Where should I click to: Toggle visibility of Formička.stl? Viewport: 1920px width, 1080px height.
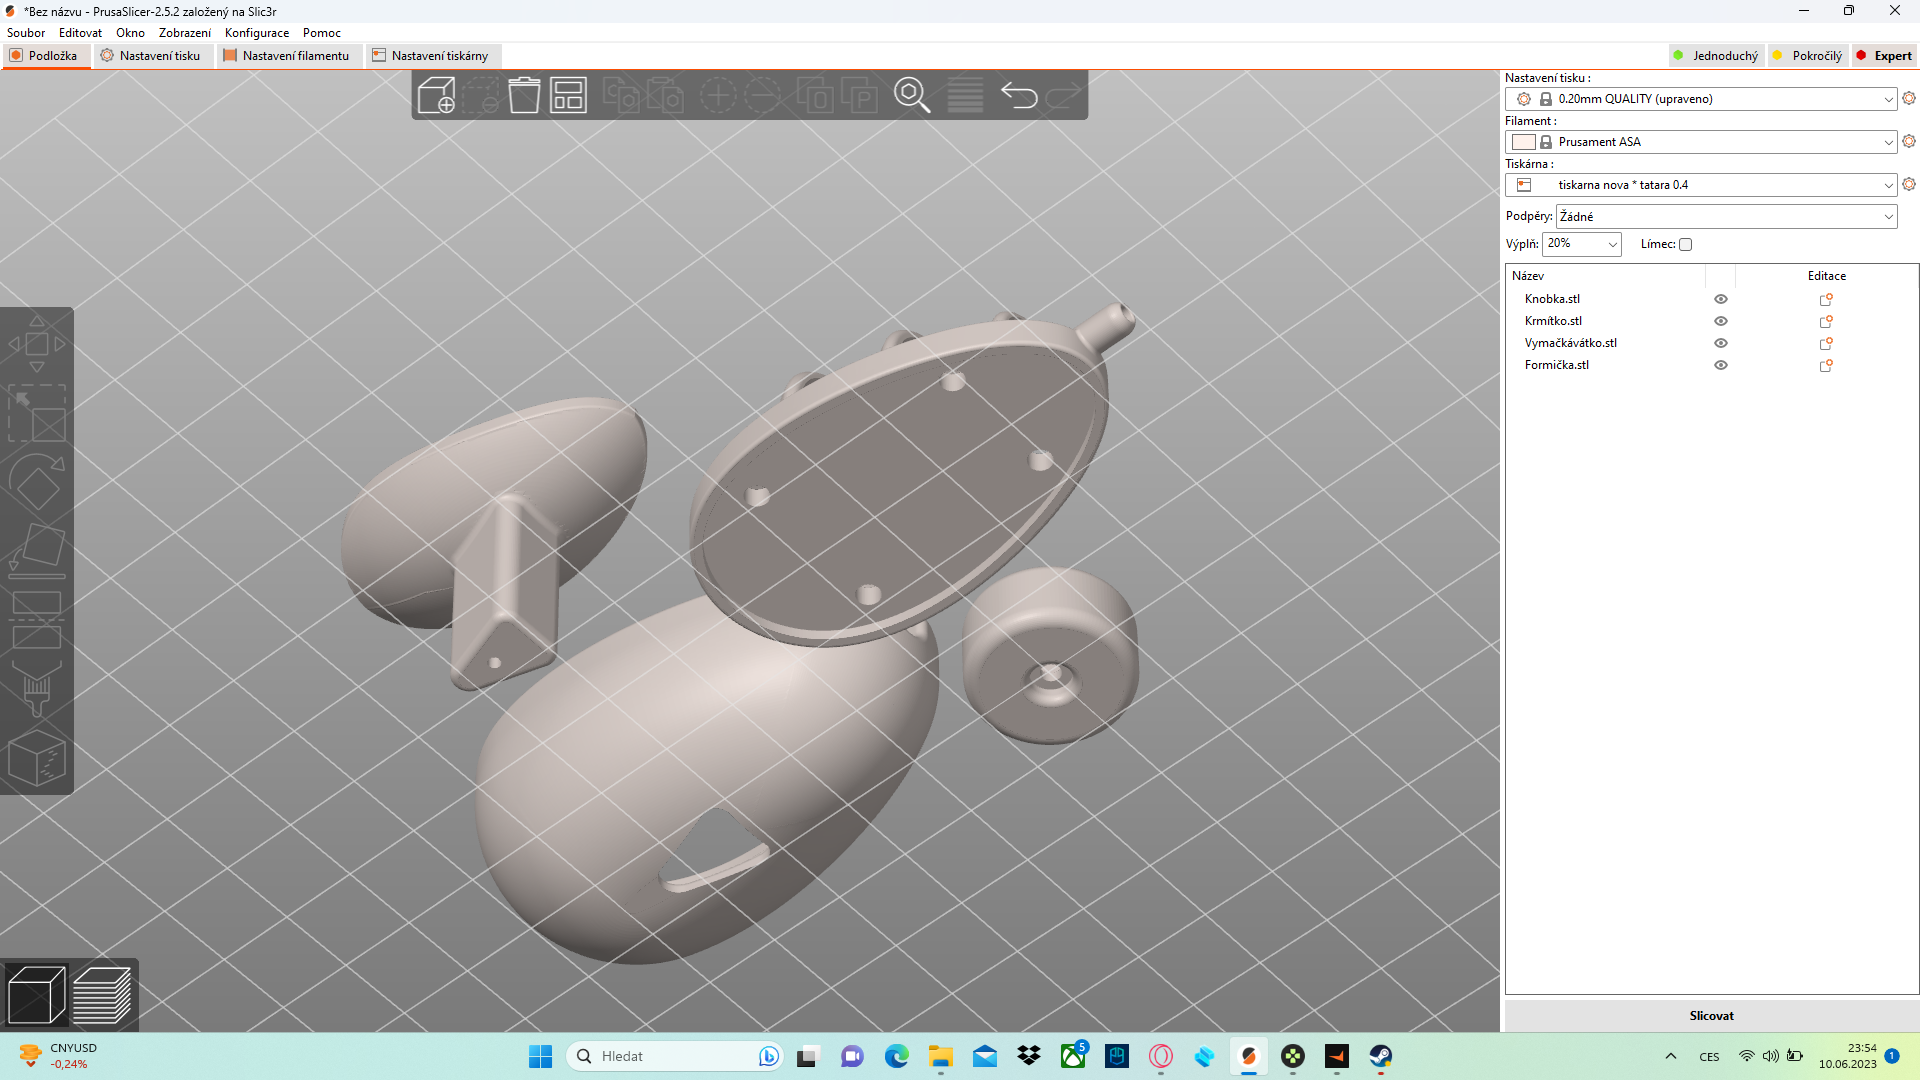(1720, 365)
